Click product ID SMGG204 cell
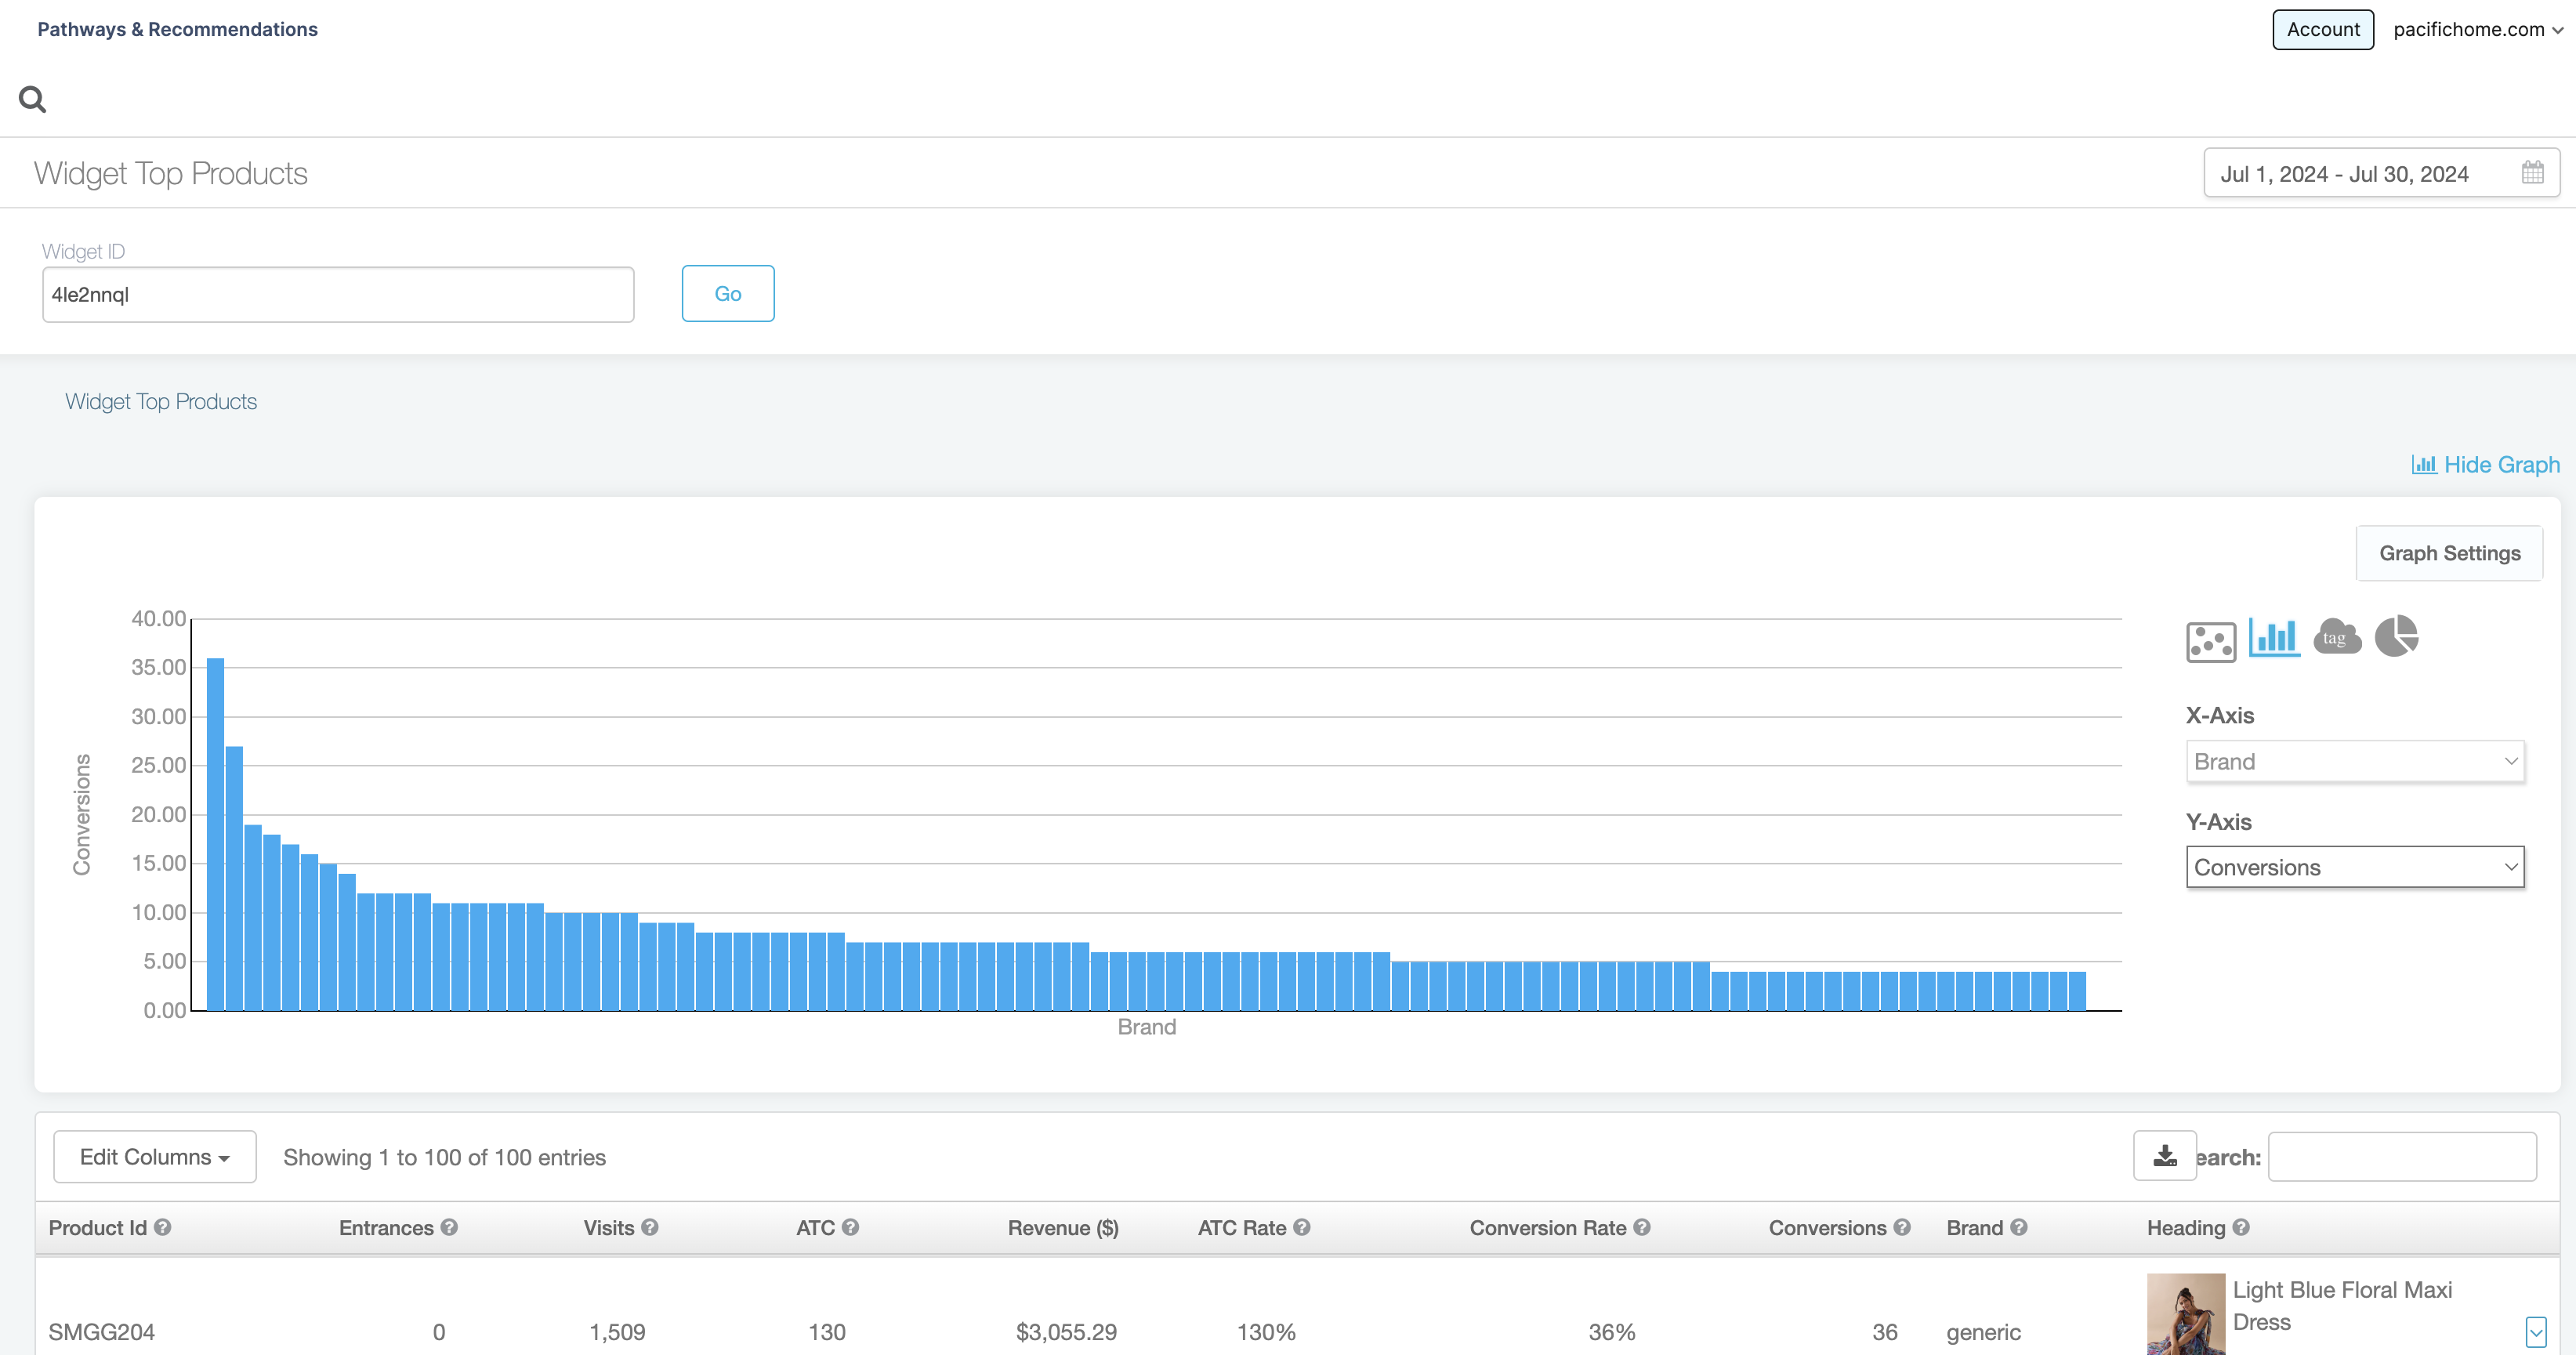 pyautogui.click(x=101, y=1332)
